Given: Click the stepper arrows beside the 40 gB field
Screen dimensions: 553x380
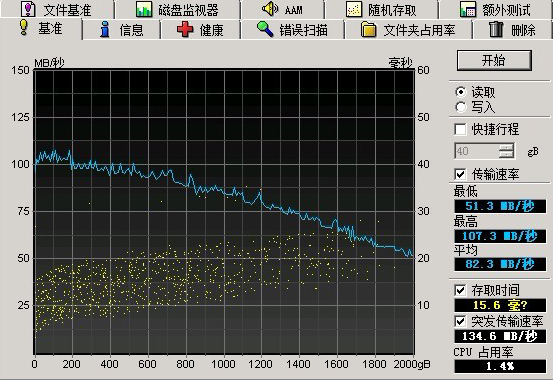Looking at the screenshot, I should point(506,151).
